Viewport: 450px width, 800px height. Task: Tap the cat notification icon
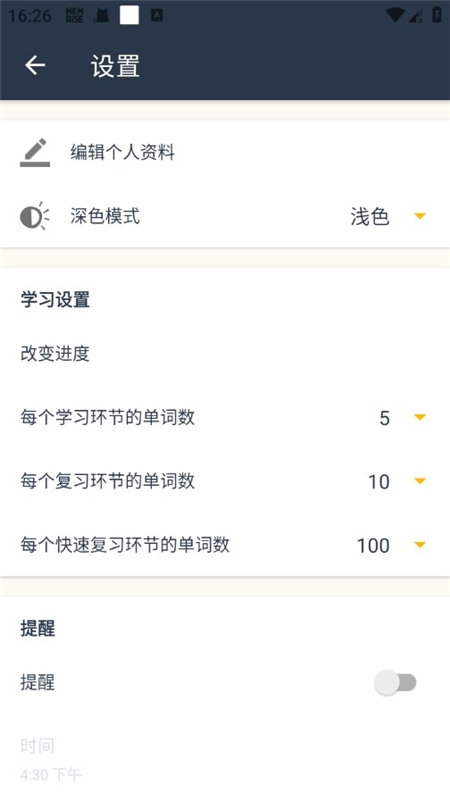coord(102,16)
